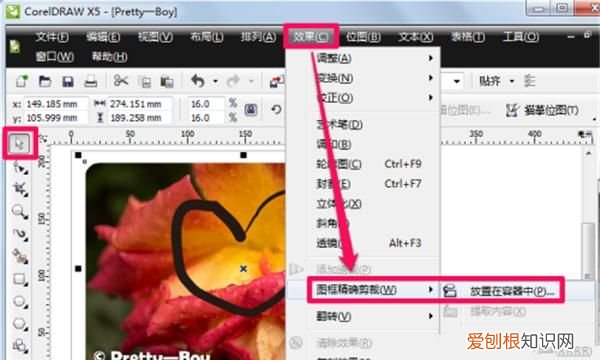Click the rotation angle icon
Image resolution: width=600 pixels, height=360 pixels.
click(276, 110)
